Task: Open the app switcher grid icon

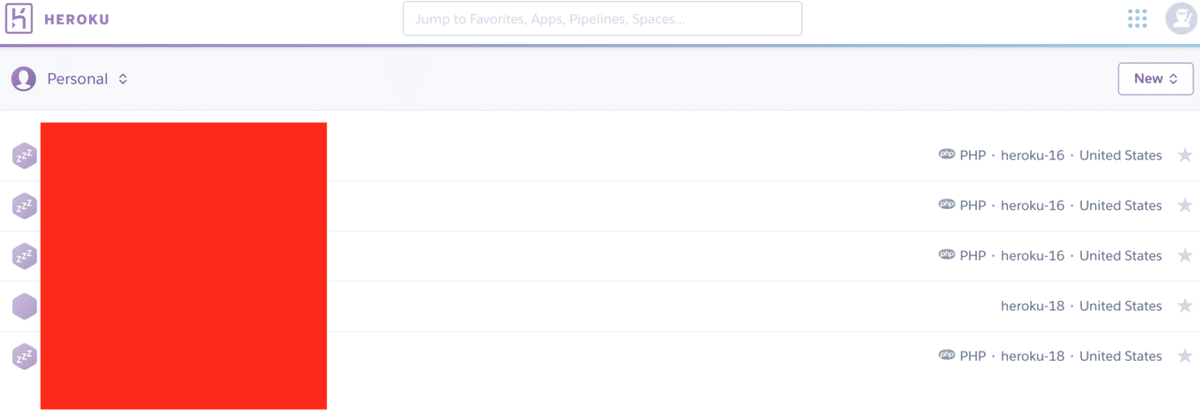Action: 1137,19
